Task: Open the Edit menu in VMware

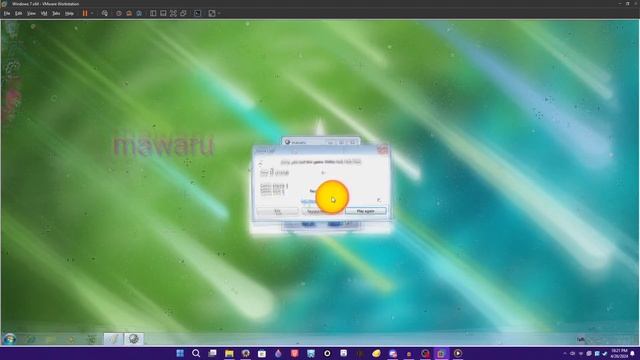Action: (18, 13)
